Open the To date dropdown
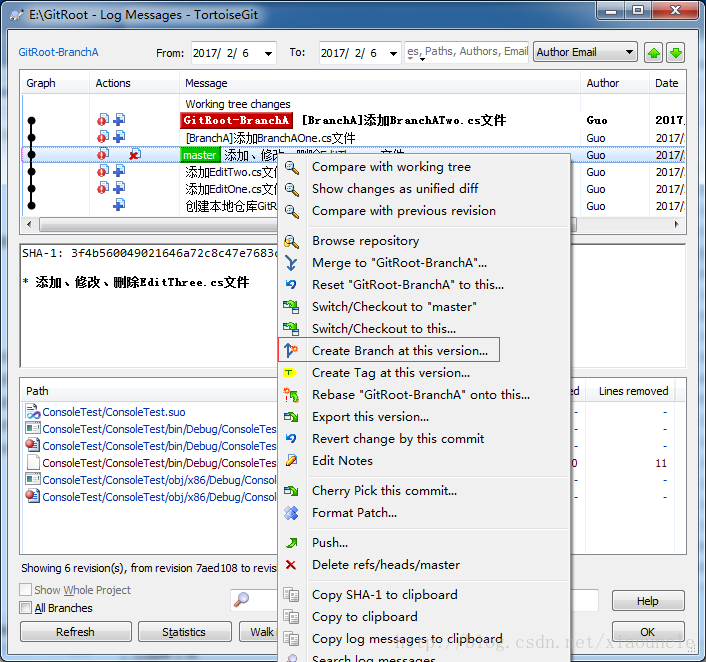 tap(393, 53)
